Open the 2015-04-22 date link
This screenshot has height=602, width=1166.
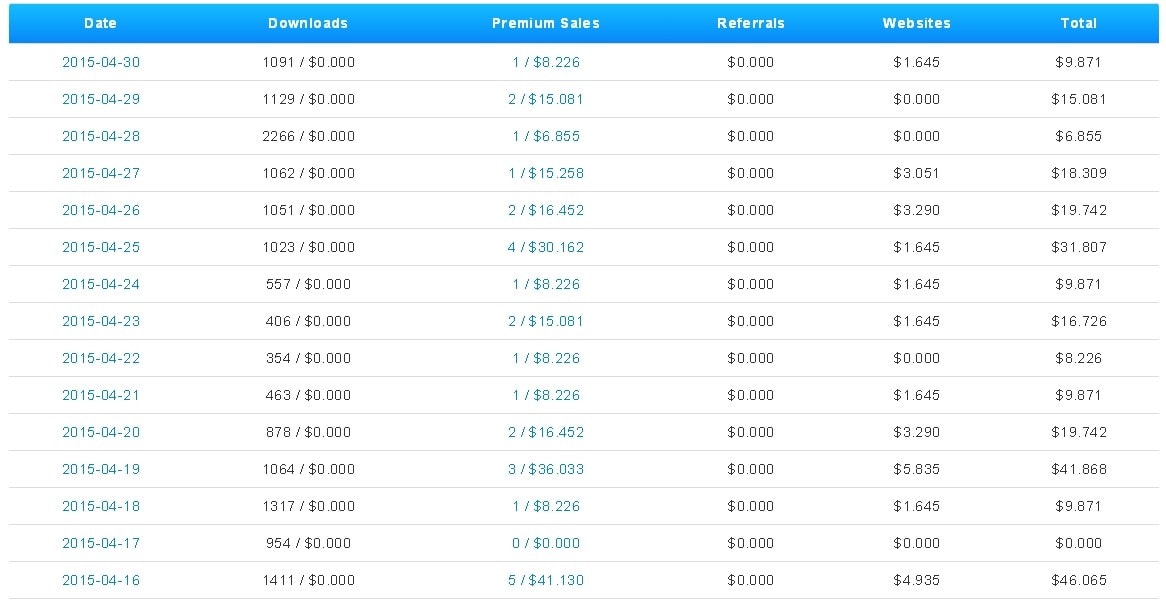pos(101,358)
